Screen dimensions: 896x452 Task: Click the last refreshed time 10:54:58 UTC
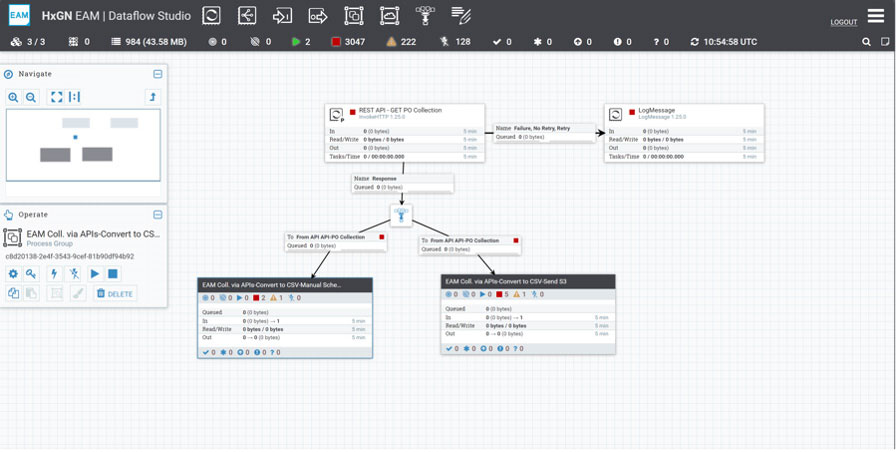coord(730,42)
